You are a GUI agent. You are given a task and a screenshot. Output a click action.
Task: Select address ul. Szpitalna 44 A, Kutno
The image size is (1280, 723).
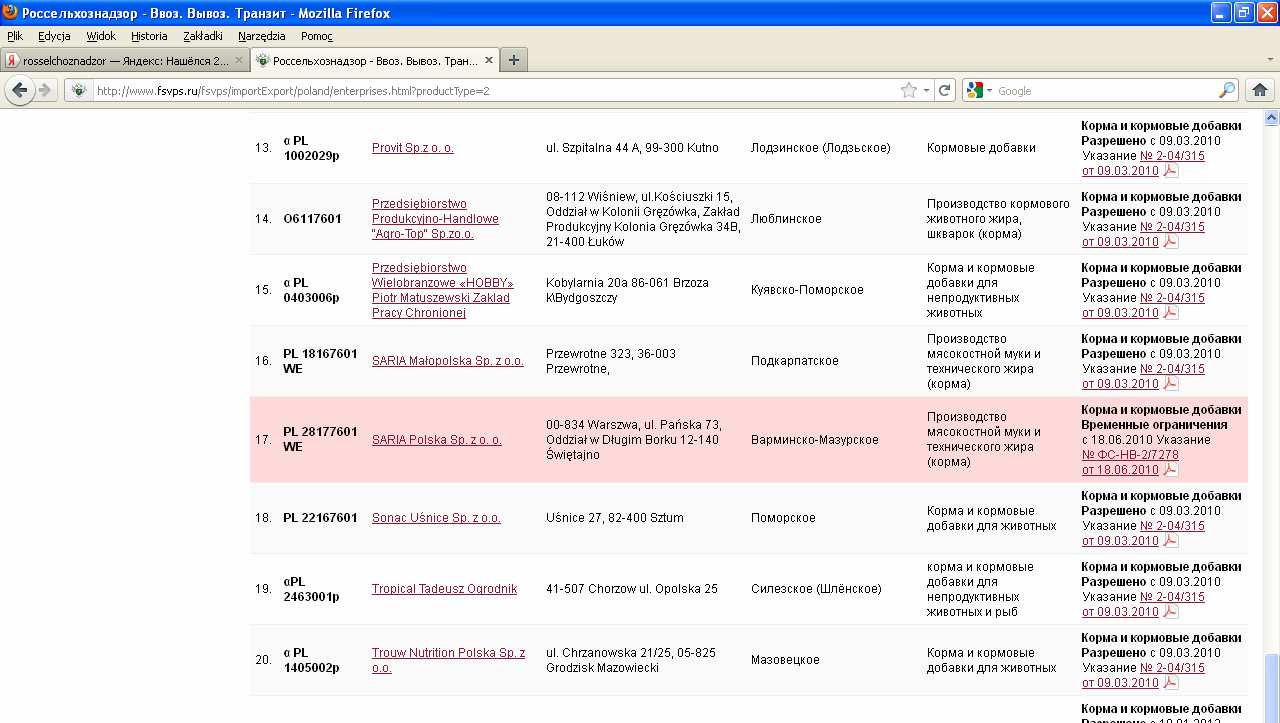(632, 148)
